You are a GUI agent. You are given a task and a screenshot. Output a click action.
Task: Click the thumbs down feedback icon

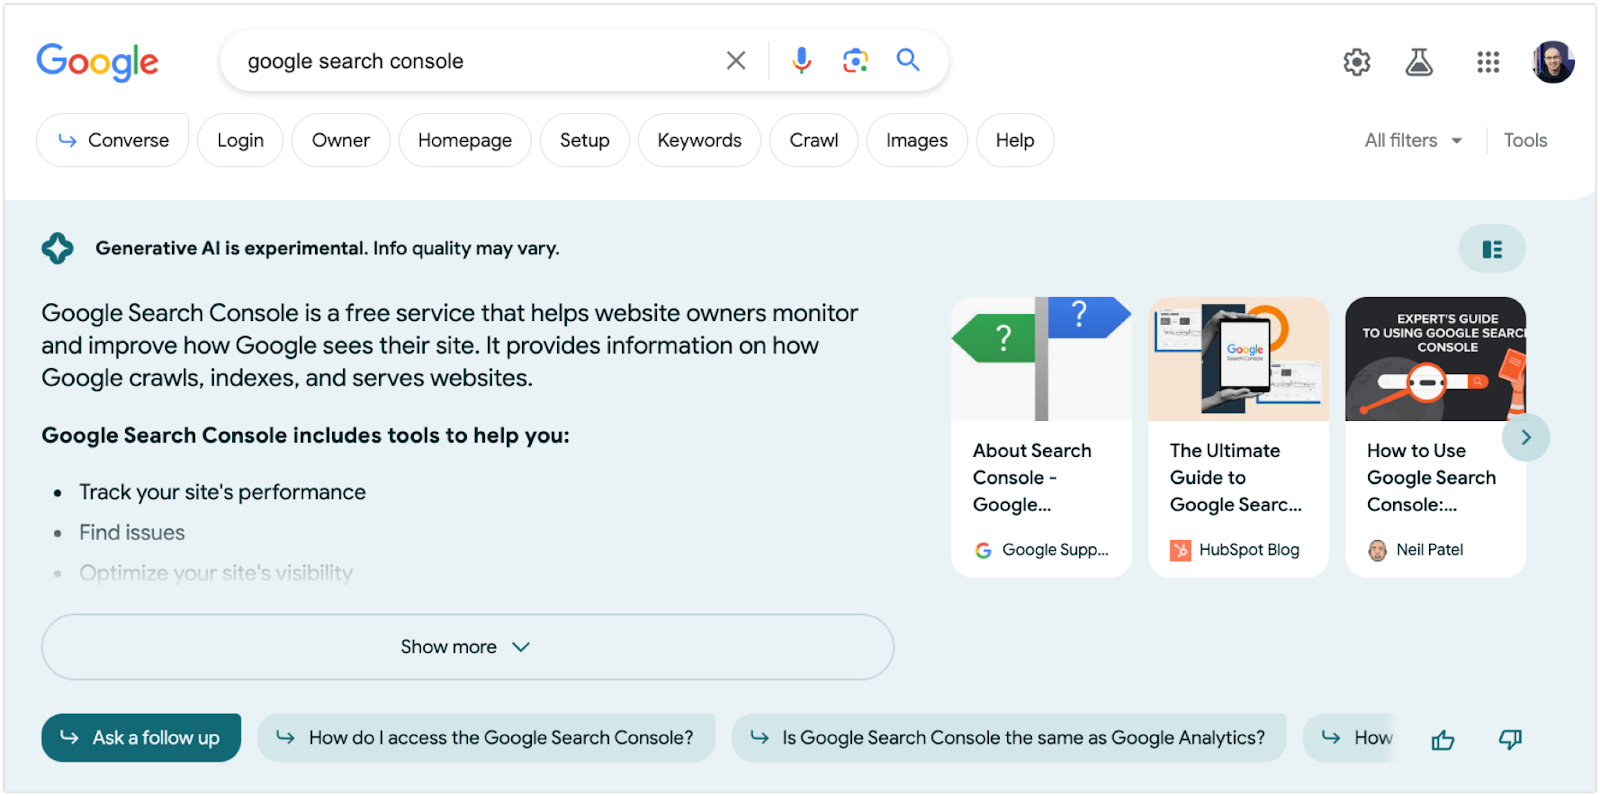(x=1510, y=740)
